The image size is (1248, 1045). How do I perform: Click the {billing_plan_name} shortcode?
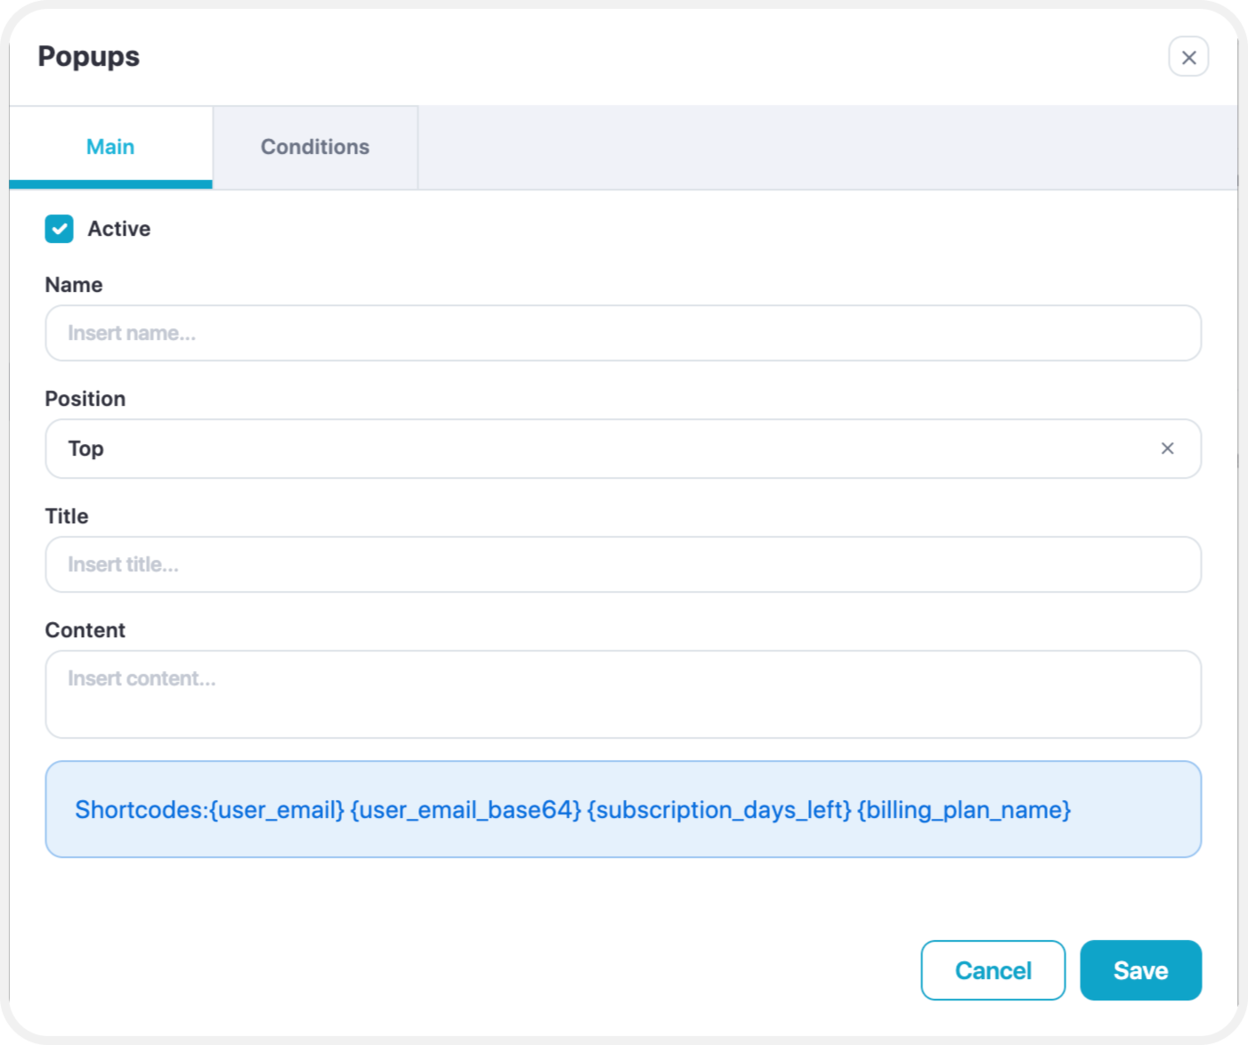coord(964,810)
